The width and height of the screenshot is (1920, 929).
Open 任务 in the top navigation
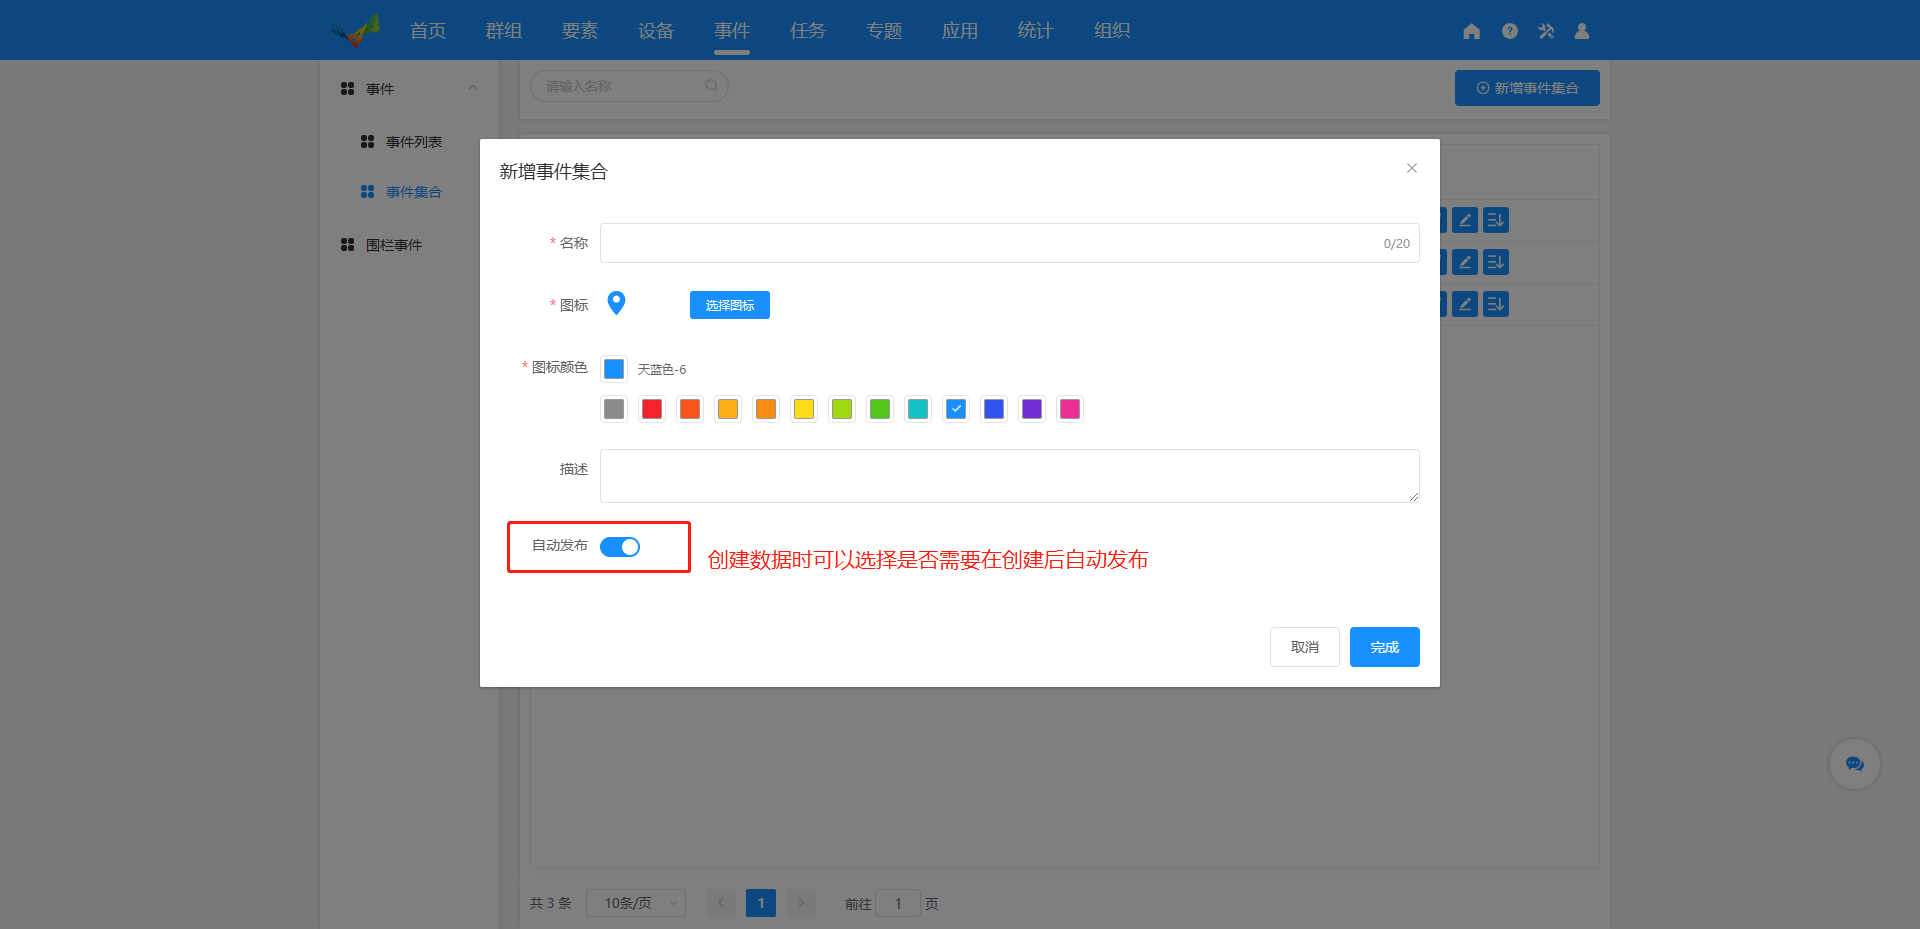click(x=808, y=31)
